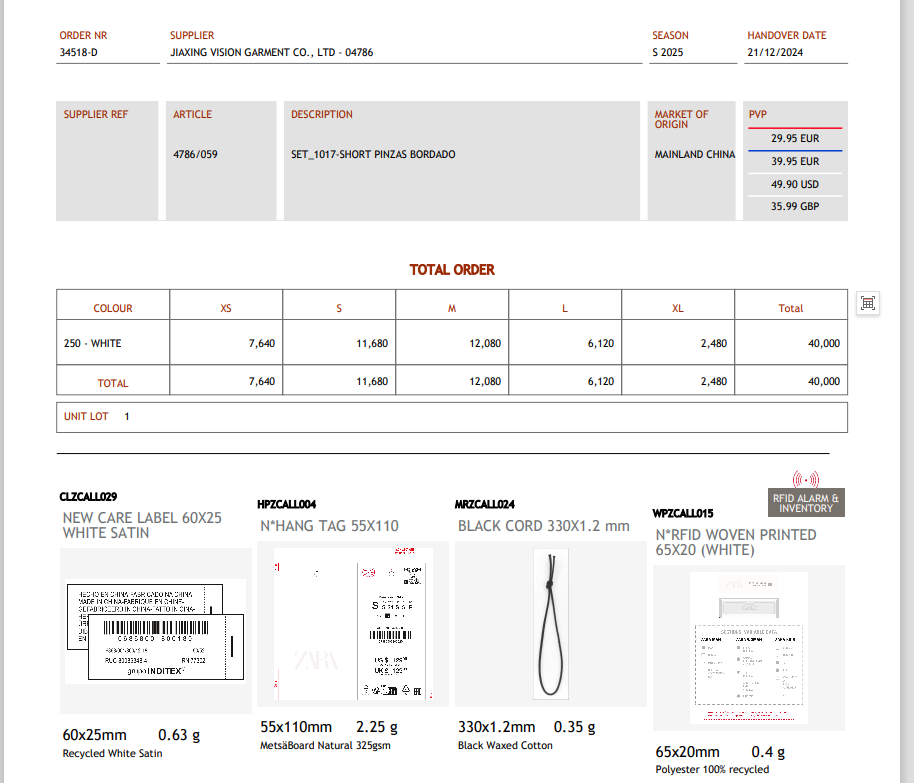914x783 pixels.
Task: Click the XS column header in order table
Action: pyautogui.click(x=226, y=308)
